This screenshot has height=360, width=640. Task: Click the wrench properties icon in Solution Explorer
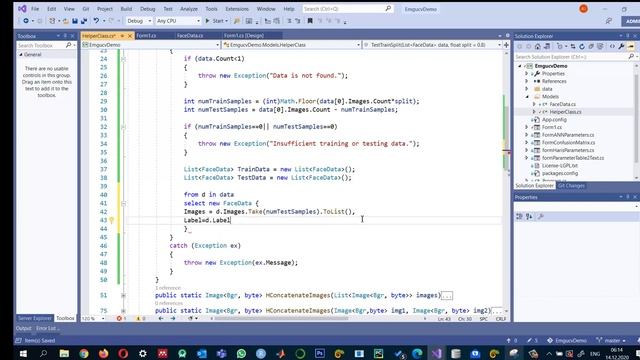621,47
